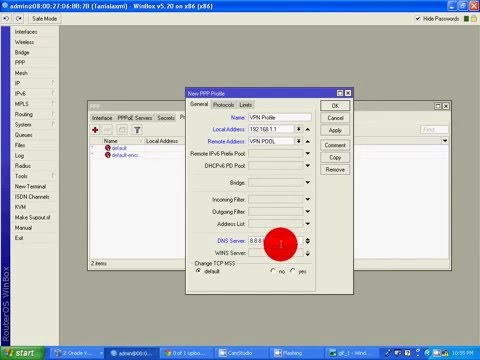Collapse Remote Address field with up arrow
Image resolution: width=480 pixels, height=360 pixels.
[308, 141]
